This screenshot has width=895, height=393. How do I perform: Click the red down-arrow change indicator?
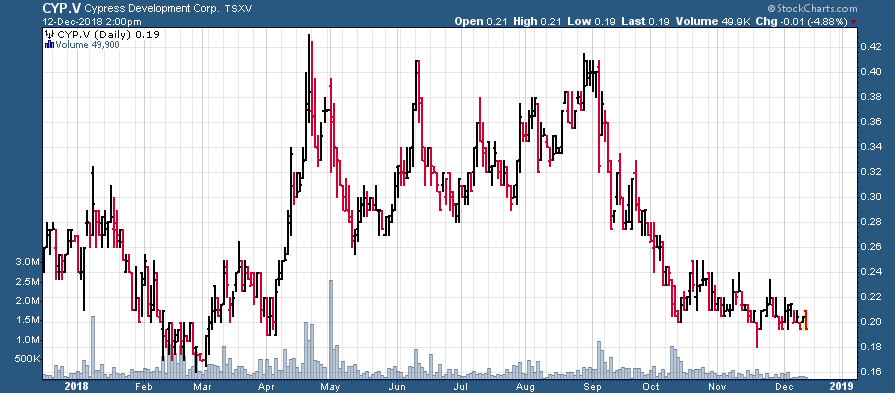click(x=853, y=22)
